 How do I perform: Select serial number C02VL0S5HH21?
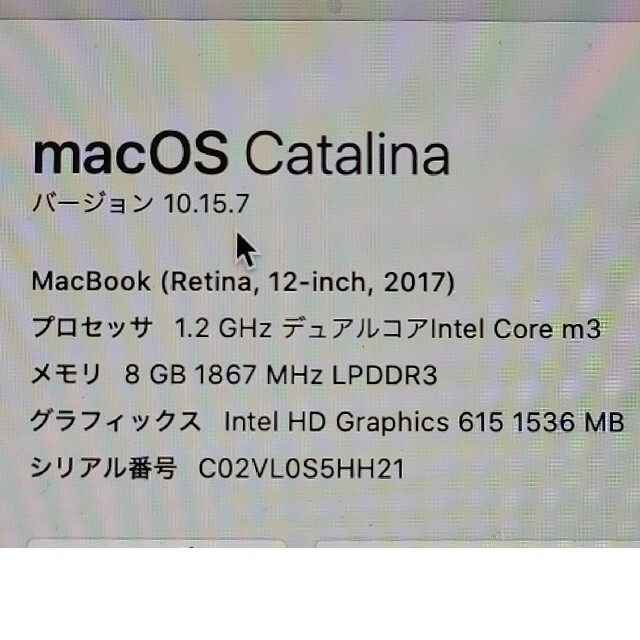pos(301,468)
